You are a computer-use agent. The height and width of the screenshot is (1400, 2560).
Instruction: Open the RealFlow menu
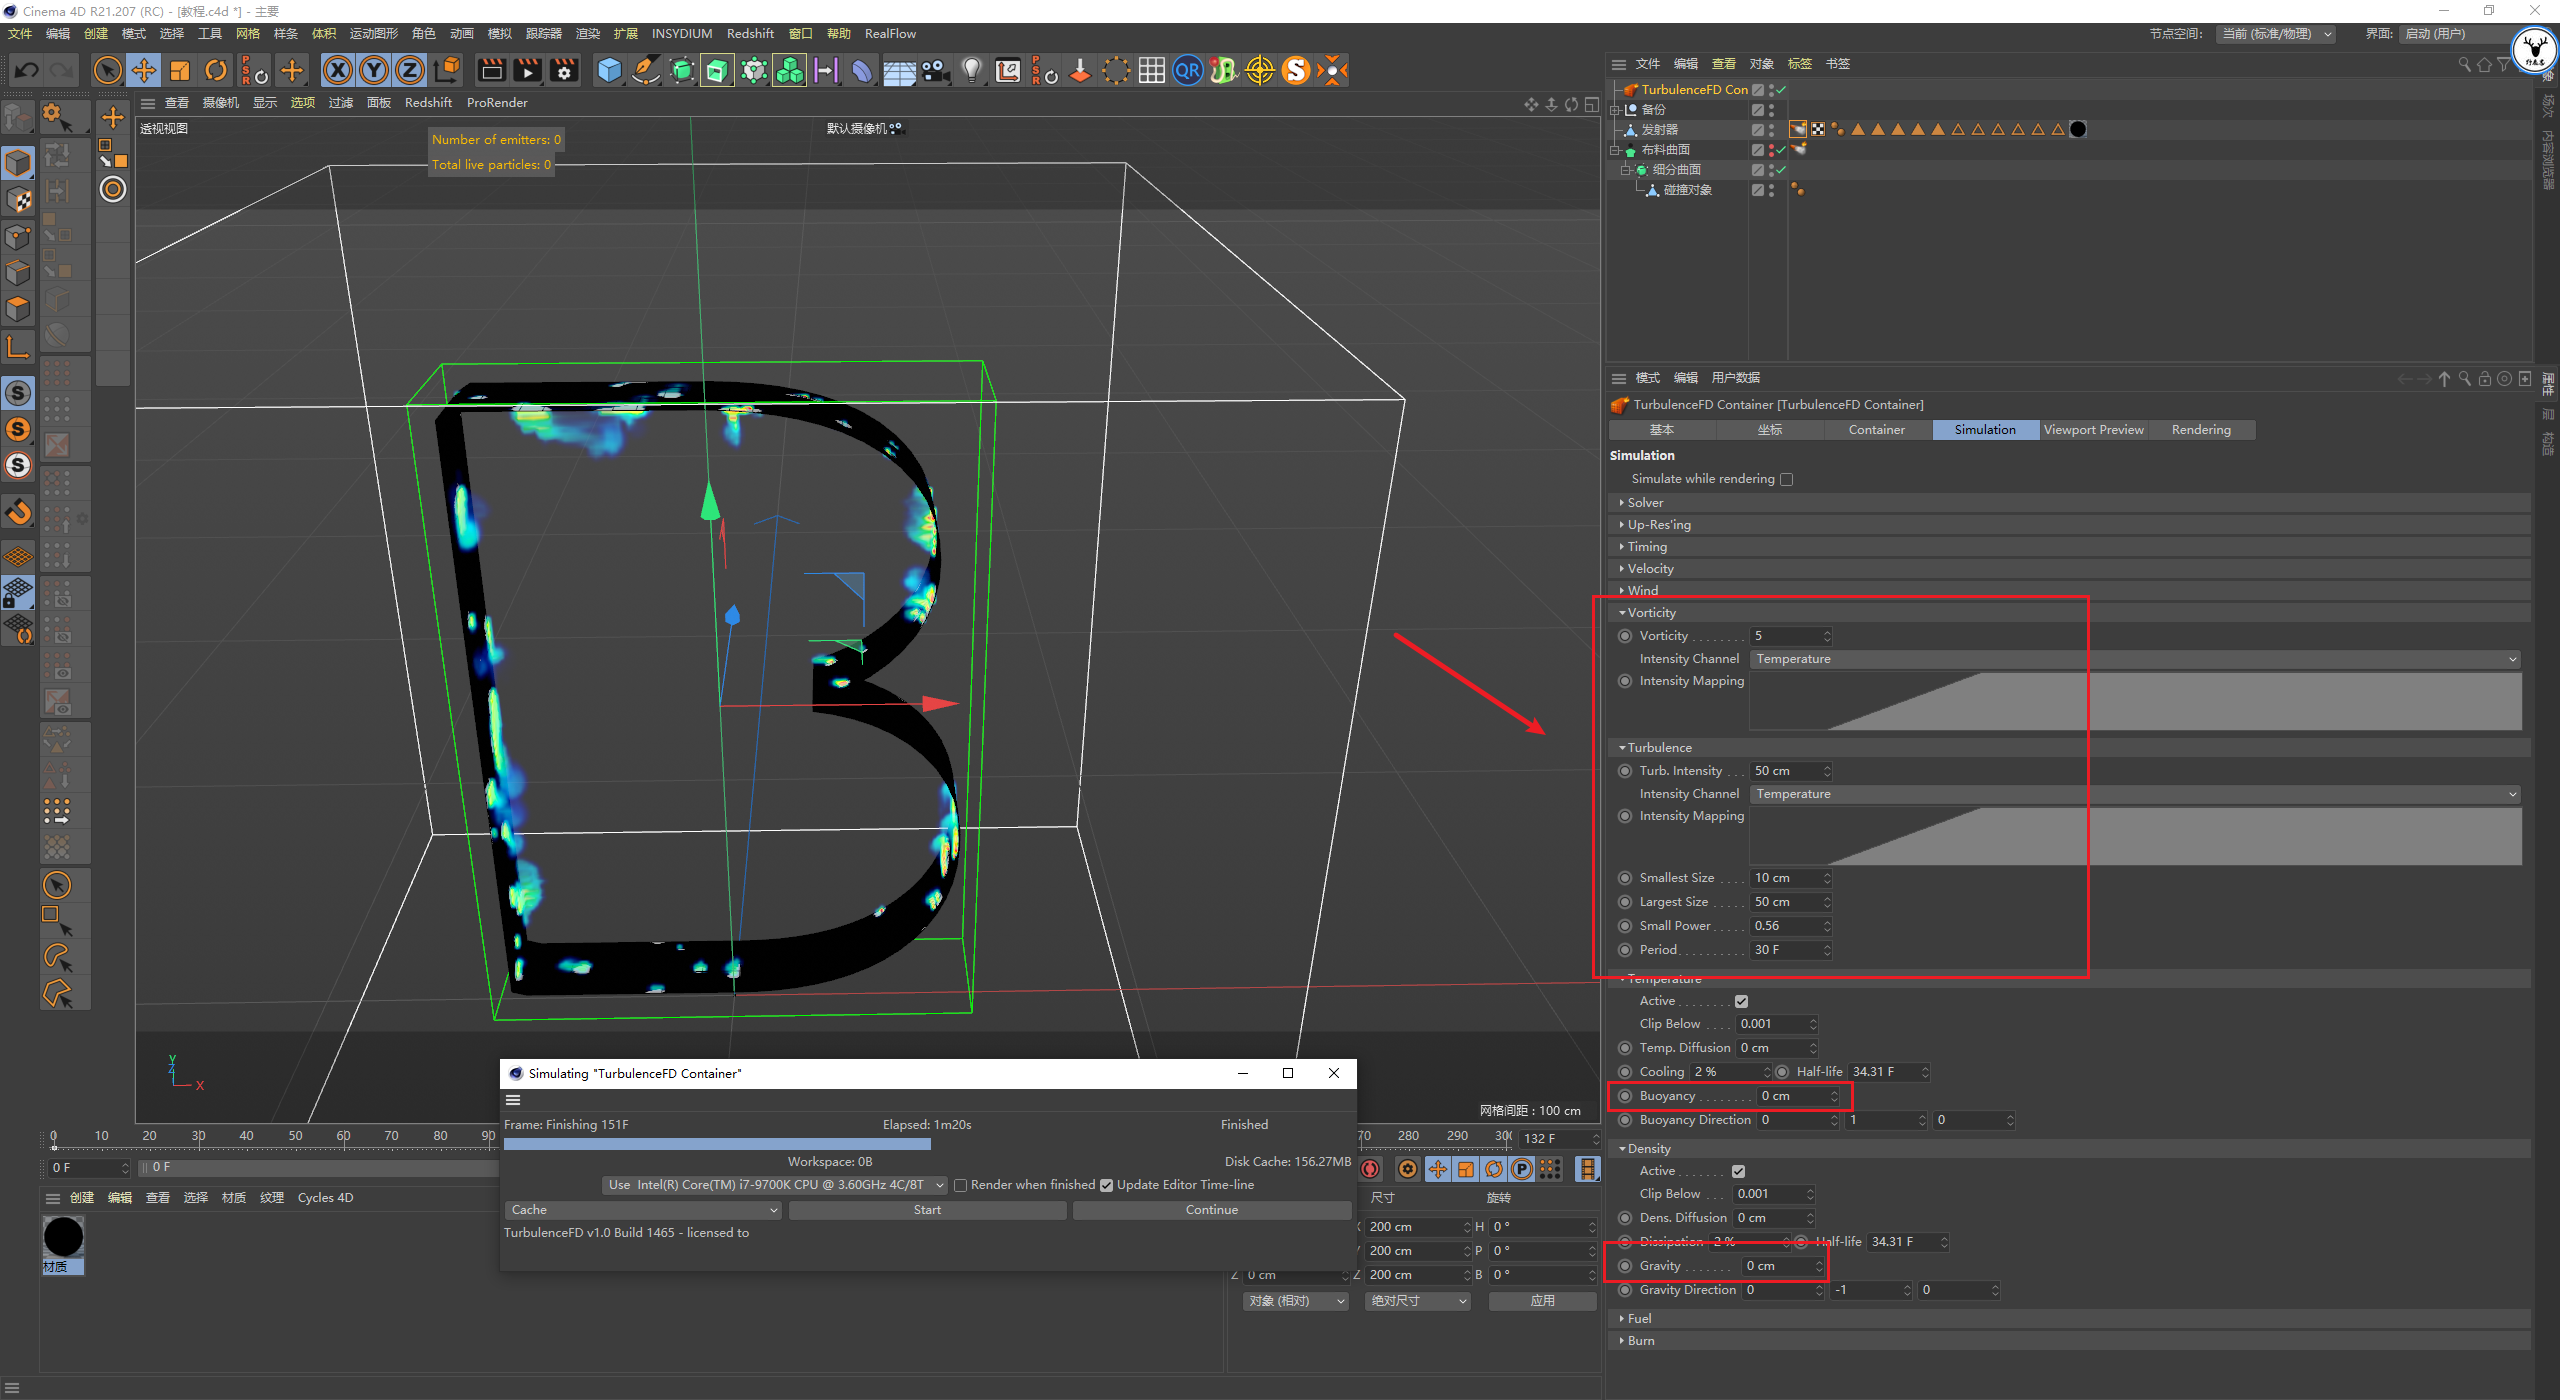click(x=890, y=34)
